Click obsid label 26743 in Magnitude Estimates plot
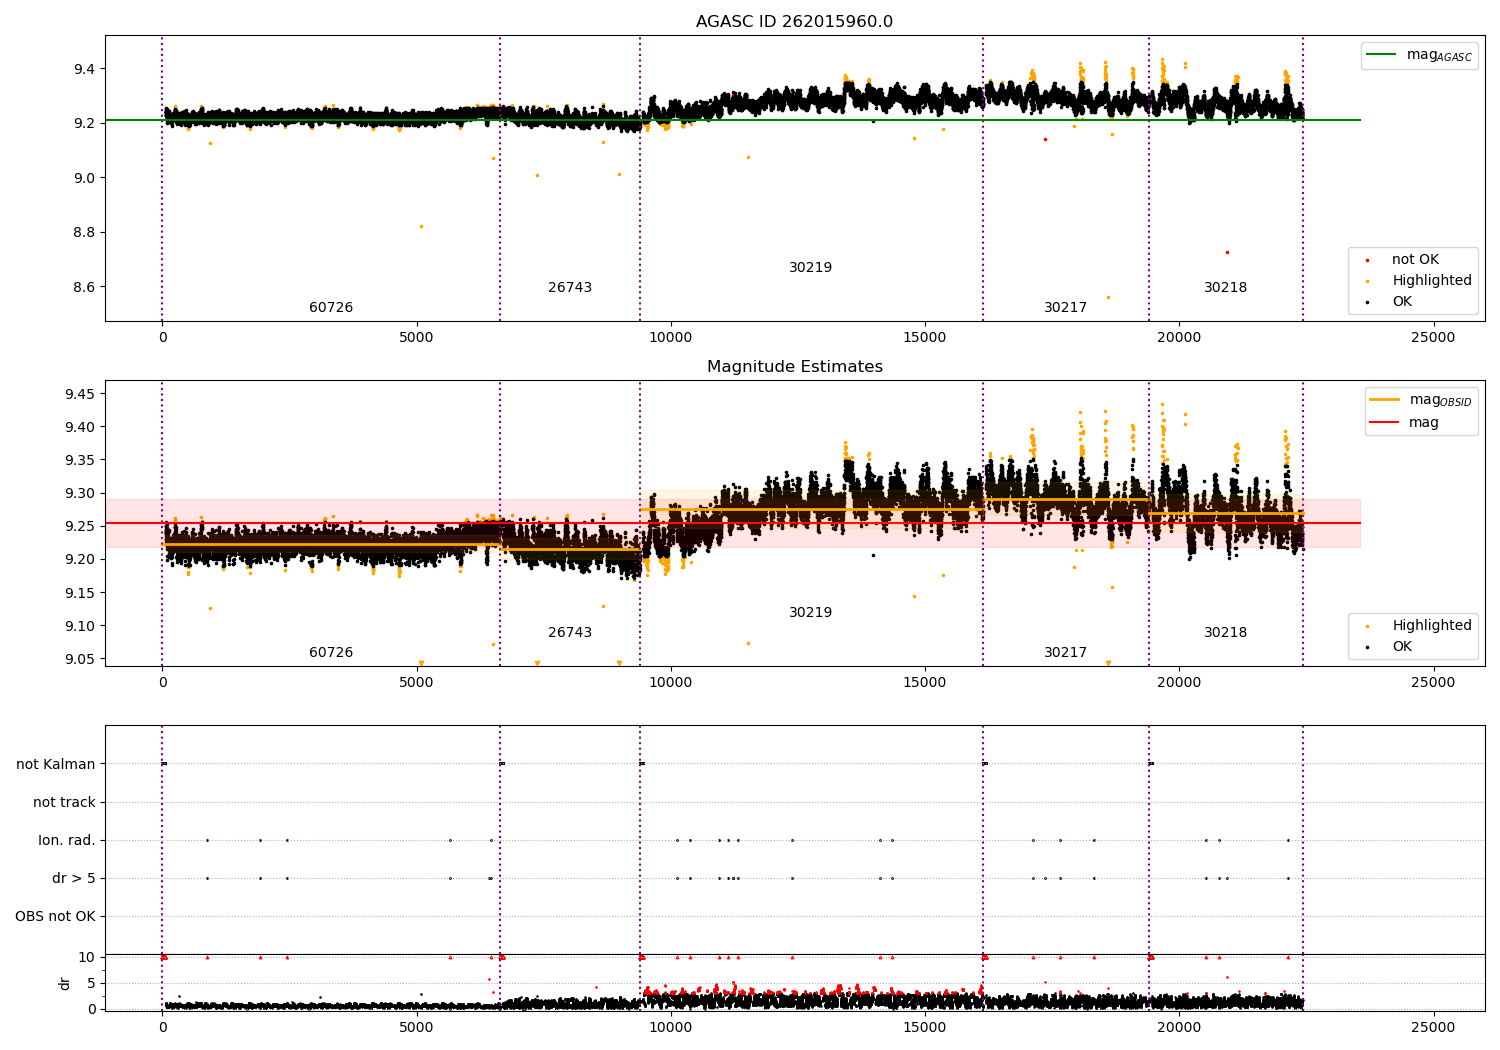The image size is (1500, 1050). 570,633
